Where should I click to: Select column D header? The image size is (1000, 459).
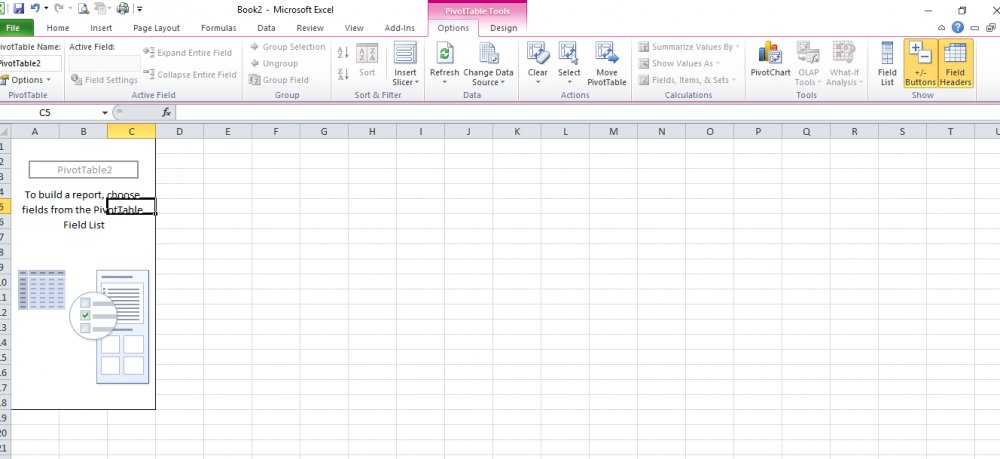tap(179, 131)
